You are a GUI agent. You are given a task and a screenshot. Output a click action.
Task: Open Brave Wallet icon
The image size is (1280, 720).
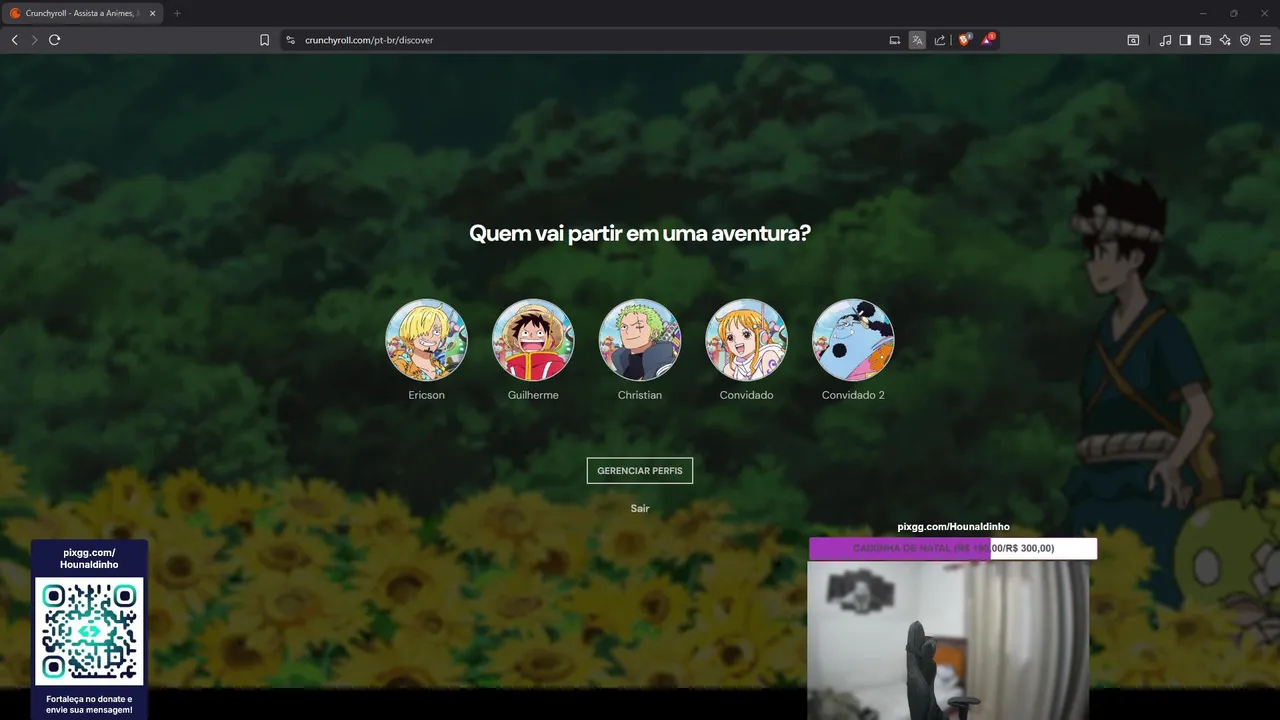[x=1205, y=40]
